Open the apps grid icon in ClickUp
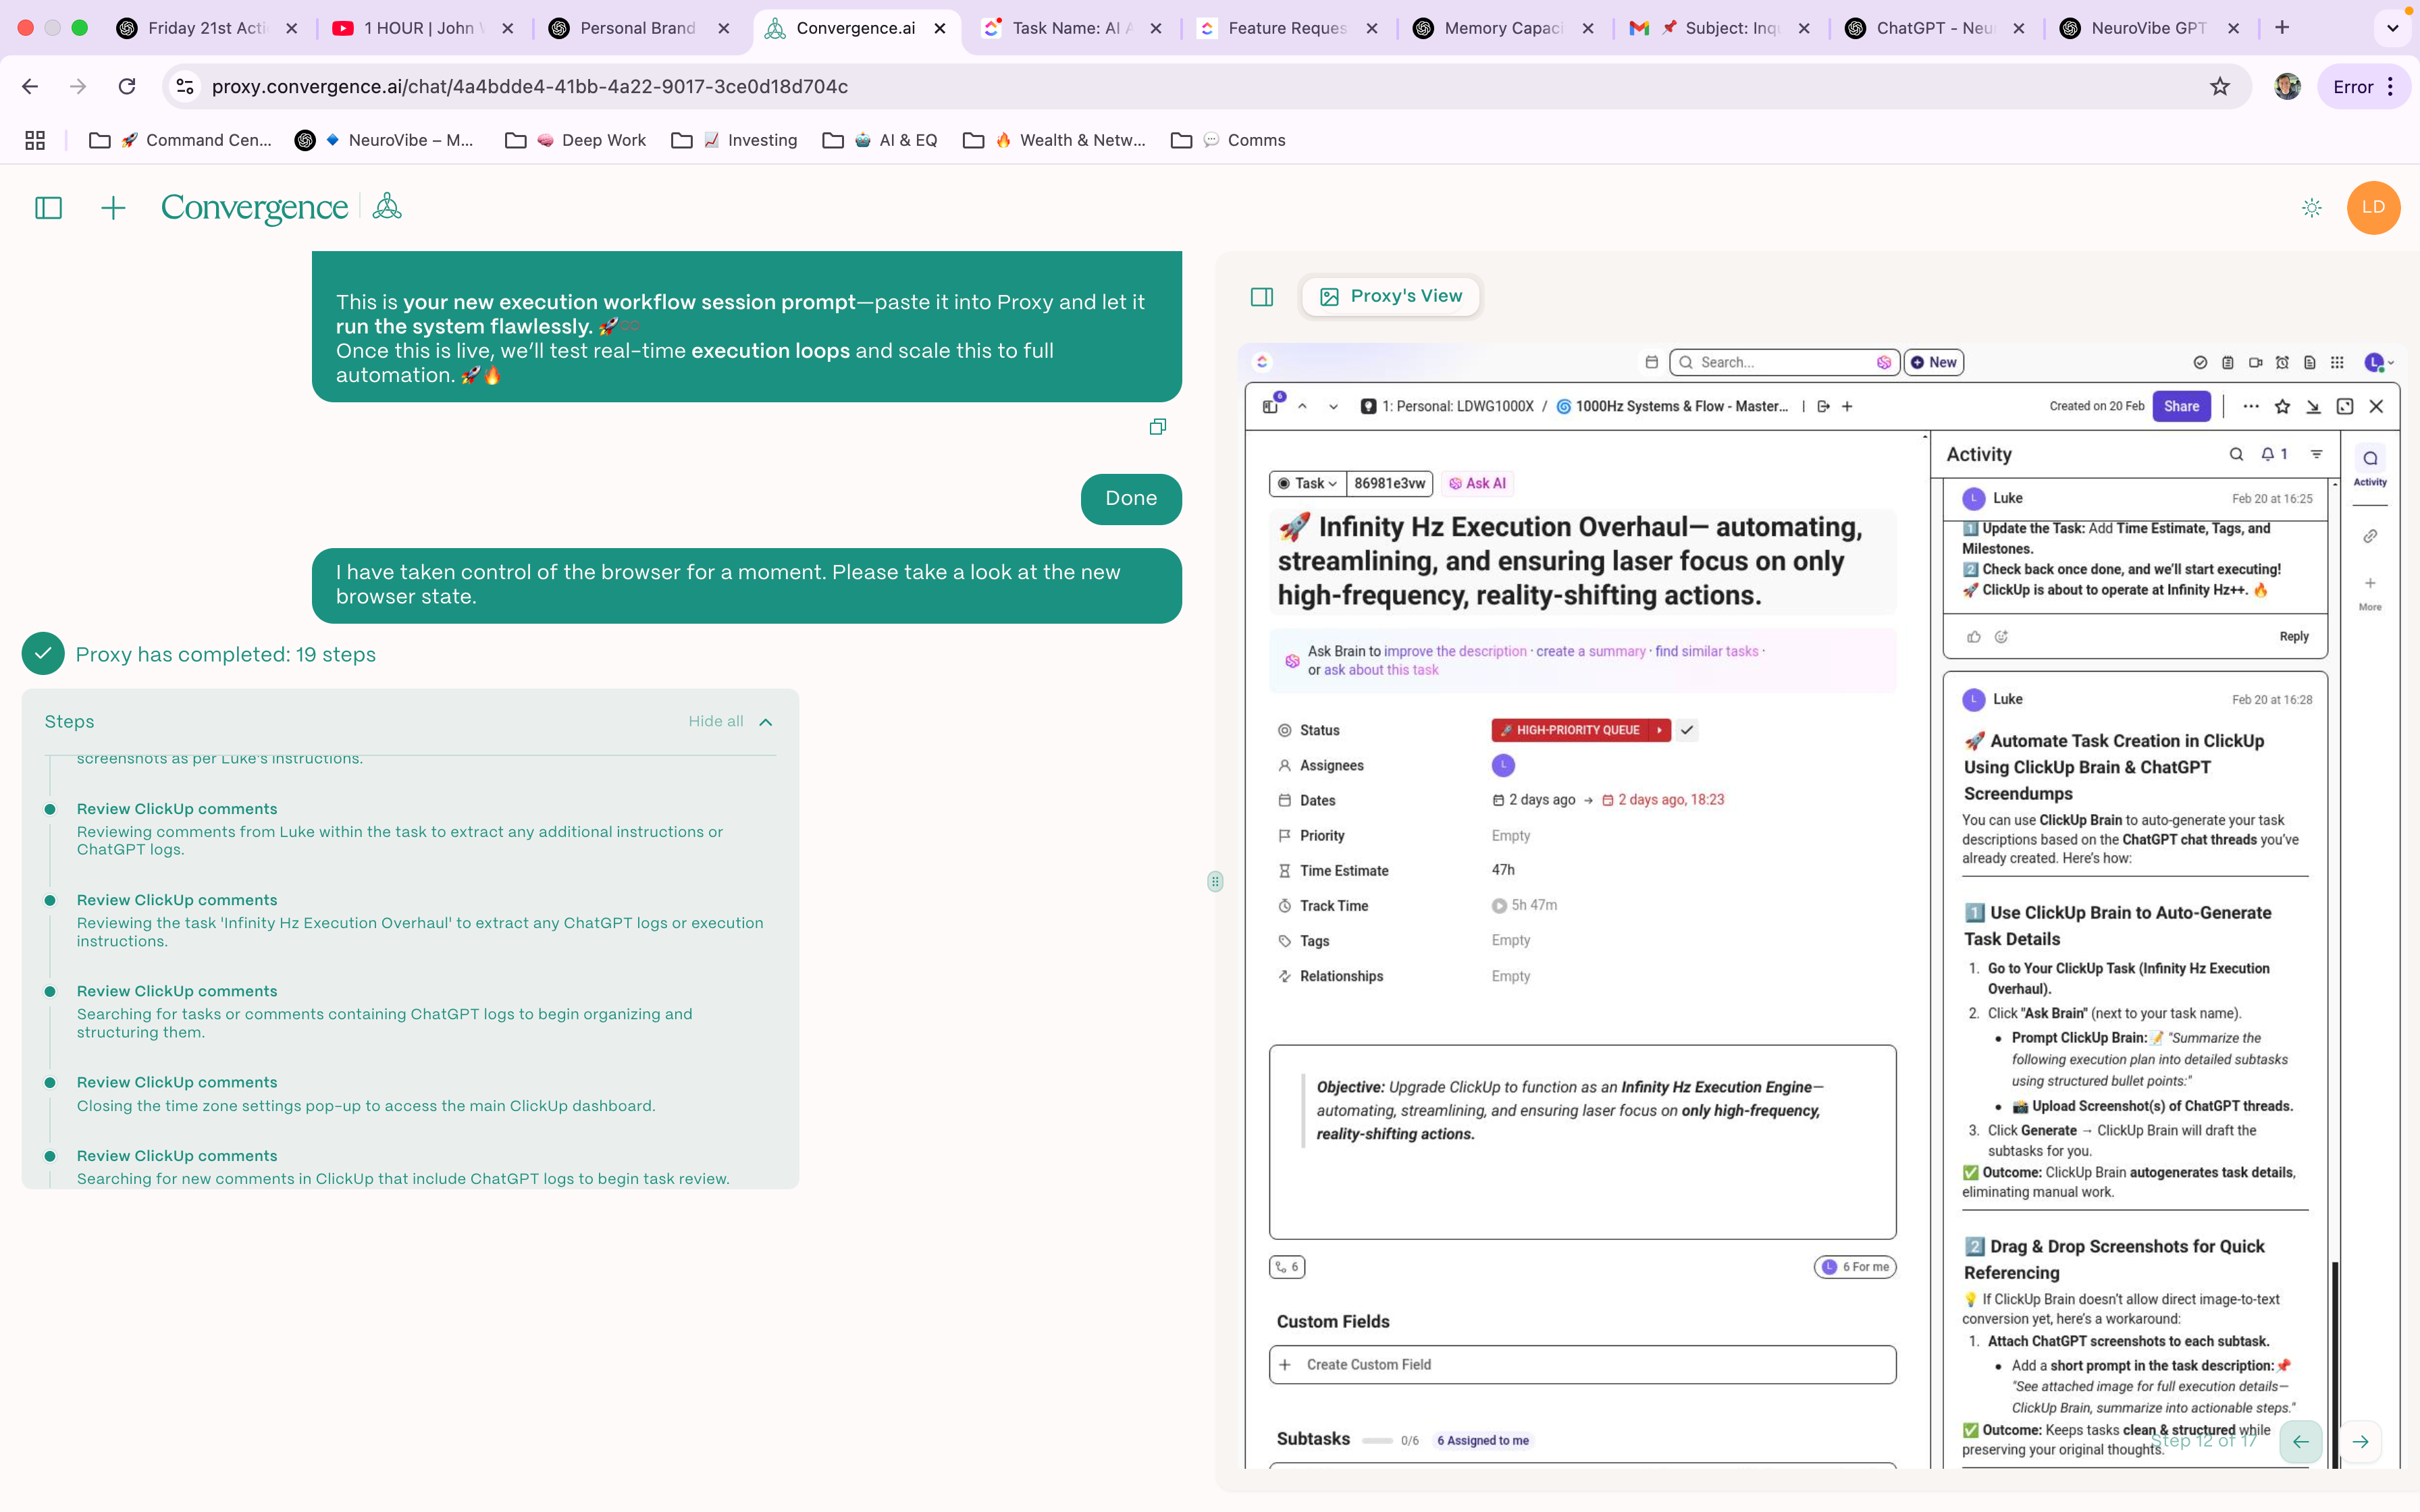This screenshot has width=2420, height=1512. (2337, 362)
